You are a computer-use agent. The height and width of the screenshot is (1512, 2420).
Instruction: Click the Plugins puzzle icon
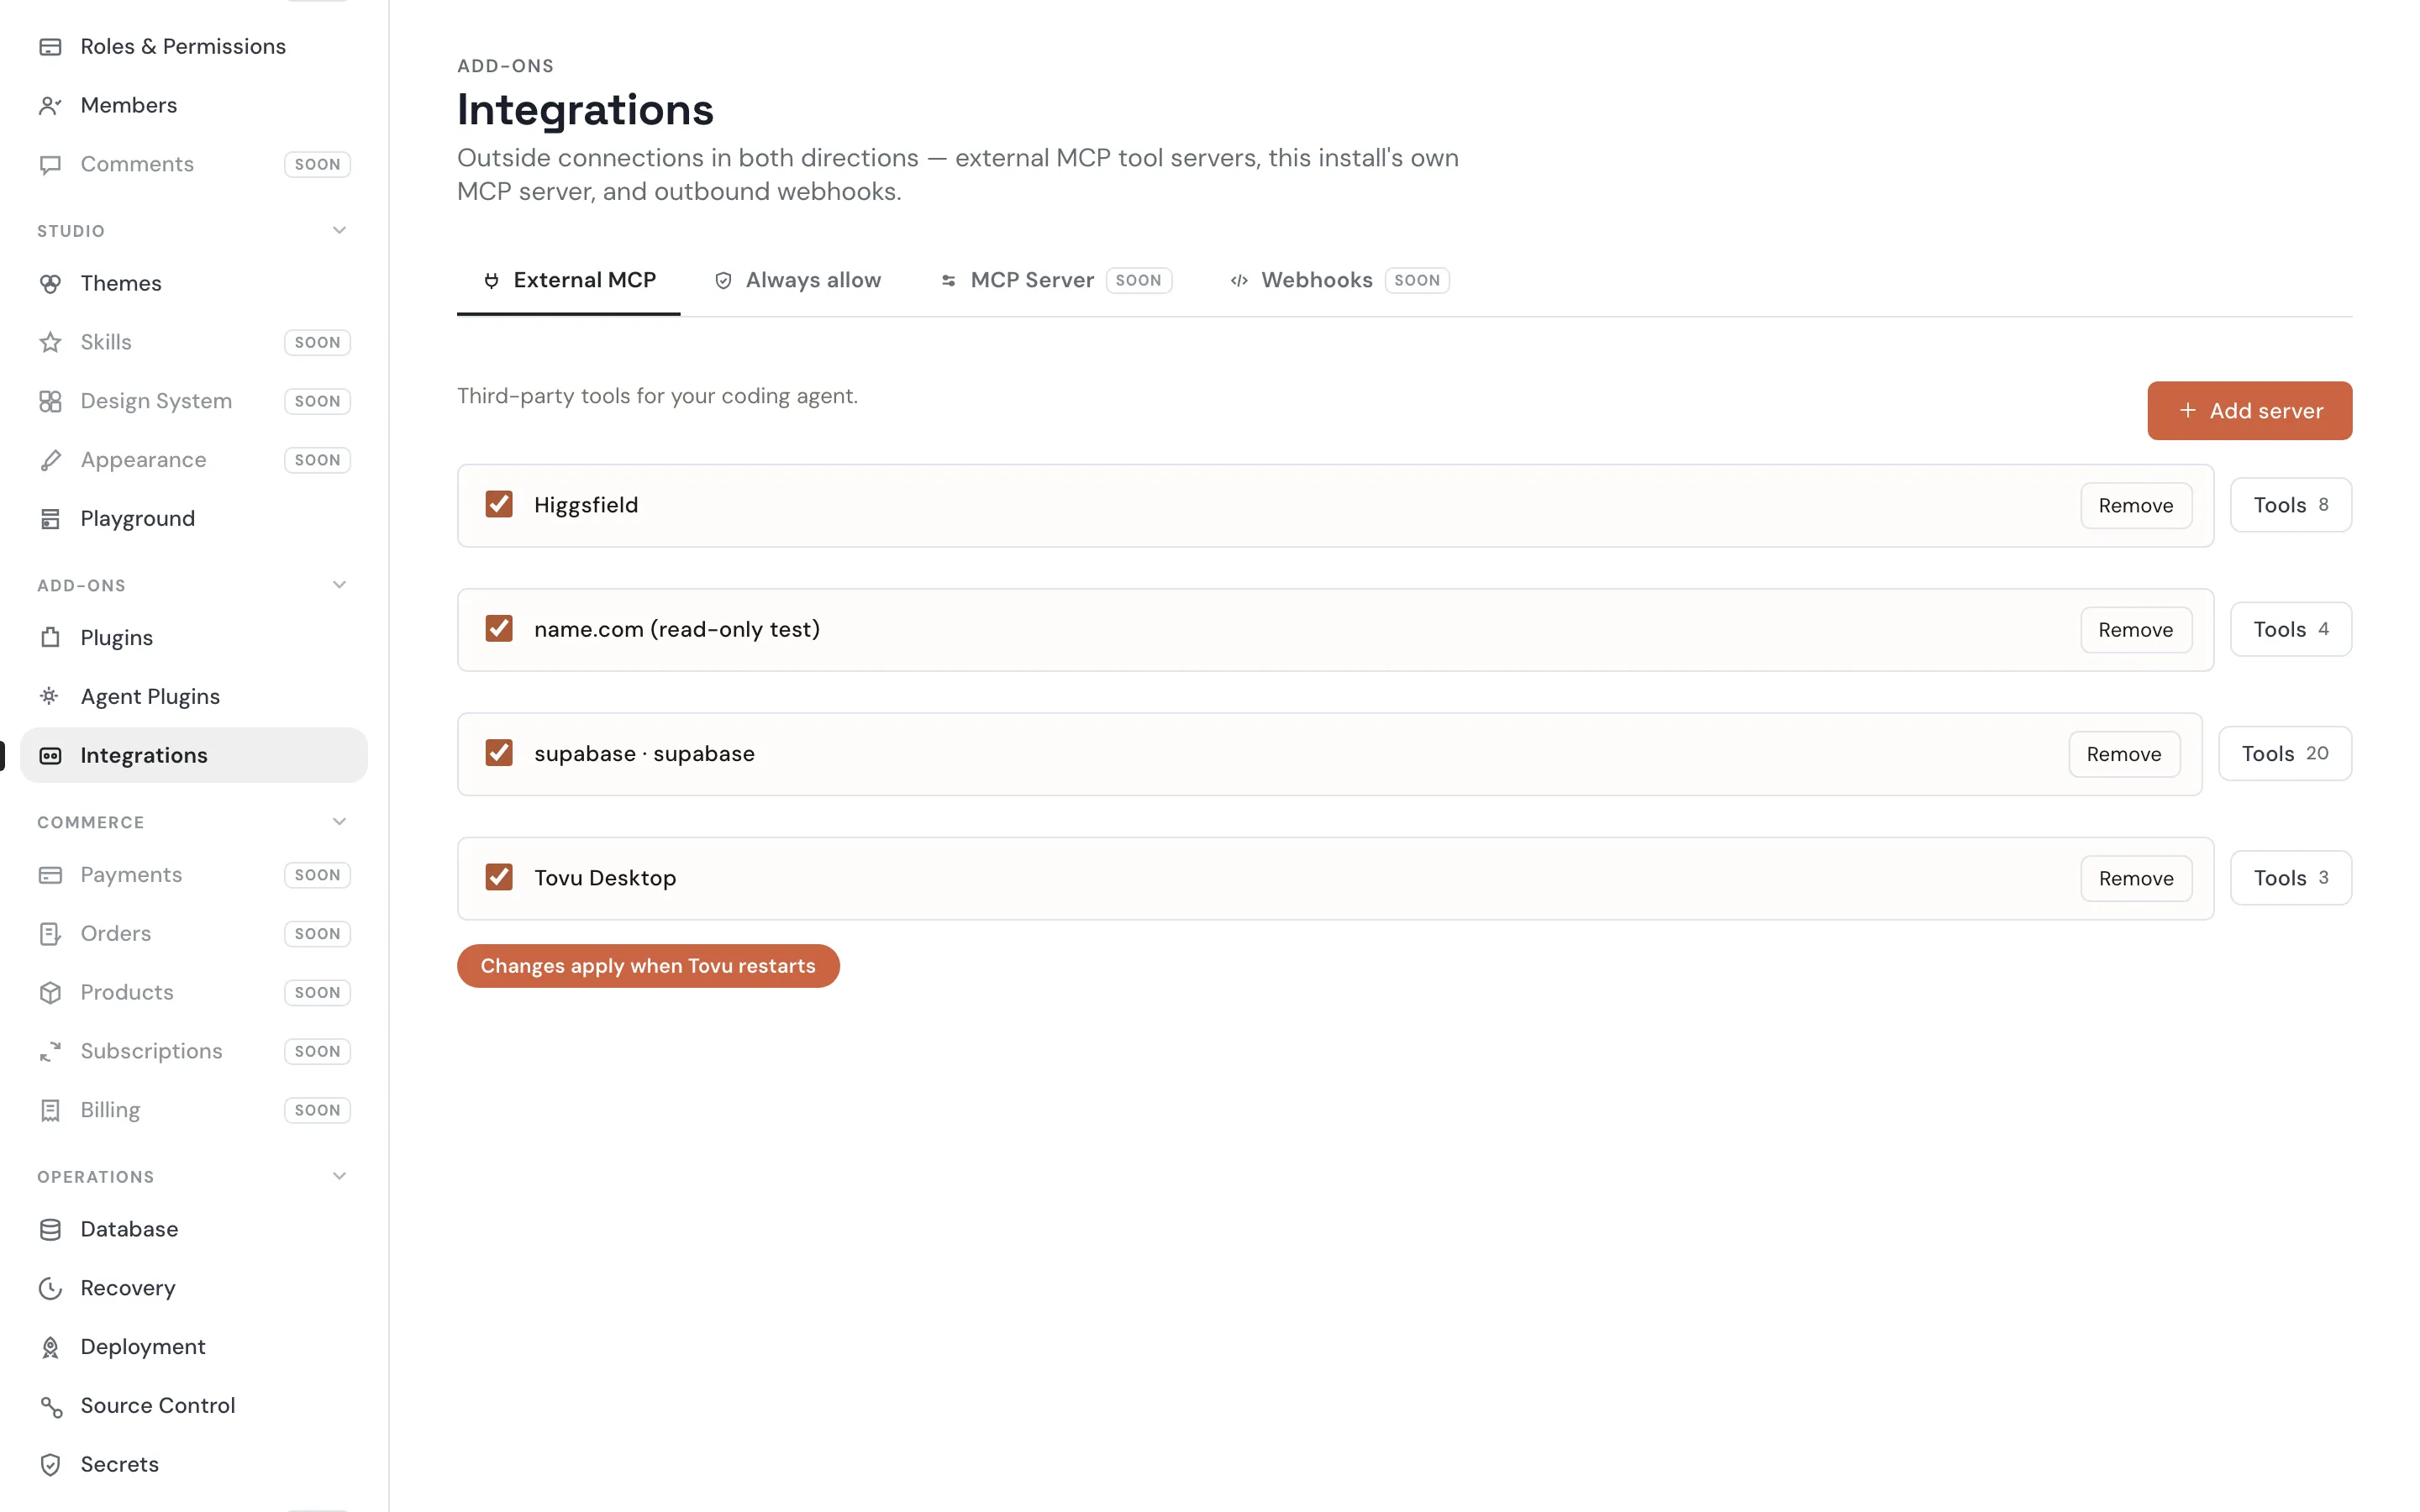pyautogui.click(x=50, y=638)
